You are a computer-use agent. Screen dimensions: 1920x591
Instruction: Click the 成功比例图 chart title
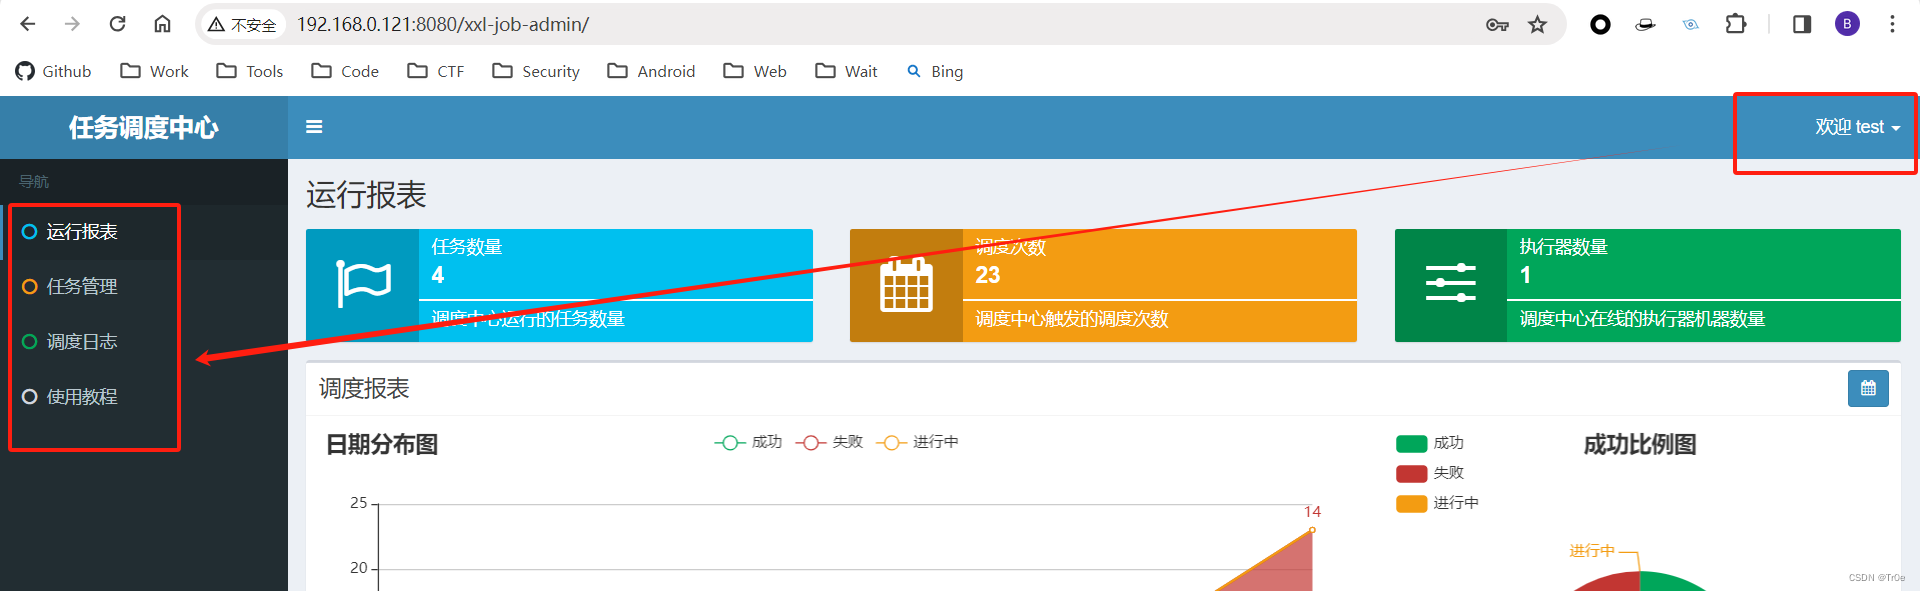[1640, 445]
